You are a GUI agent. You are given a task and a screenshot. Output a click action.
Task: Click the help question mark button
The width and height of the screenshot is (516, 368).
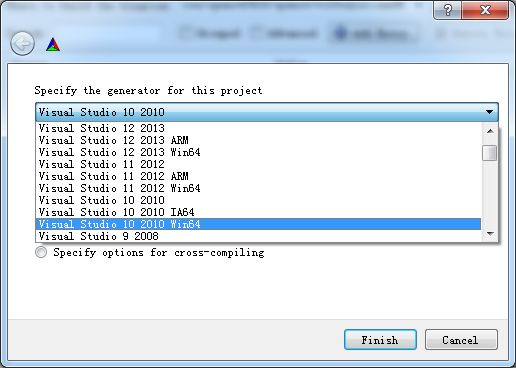447,10
